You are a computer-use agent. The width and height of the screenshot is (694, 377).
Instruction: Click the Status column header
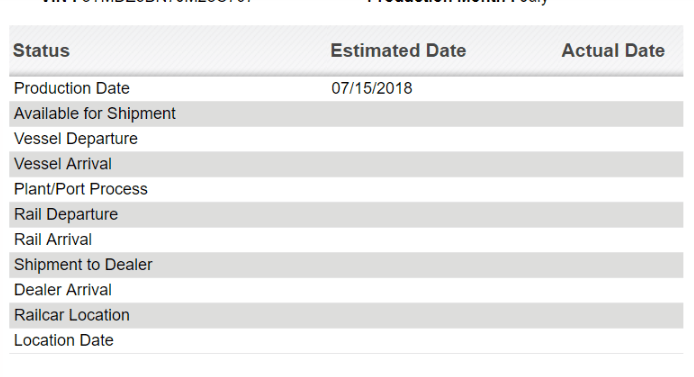[x=41, y=51]
